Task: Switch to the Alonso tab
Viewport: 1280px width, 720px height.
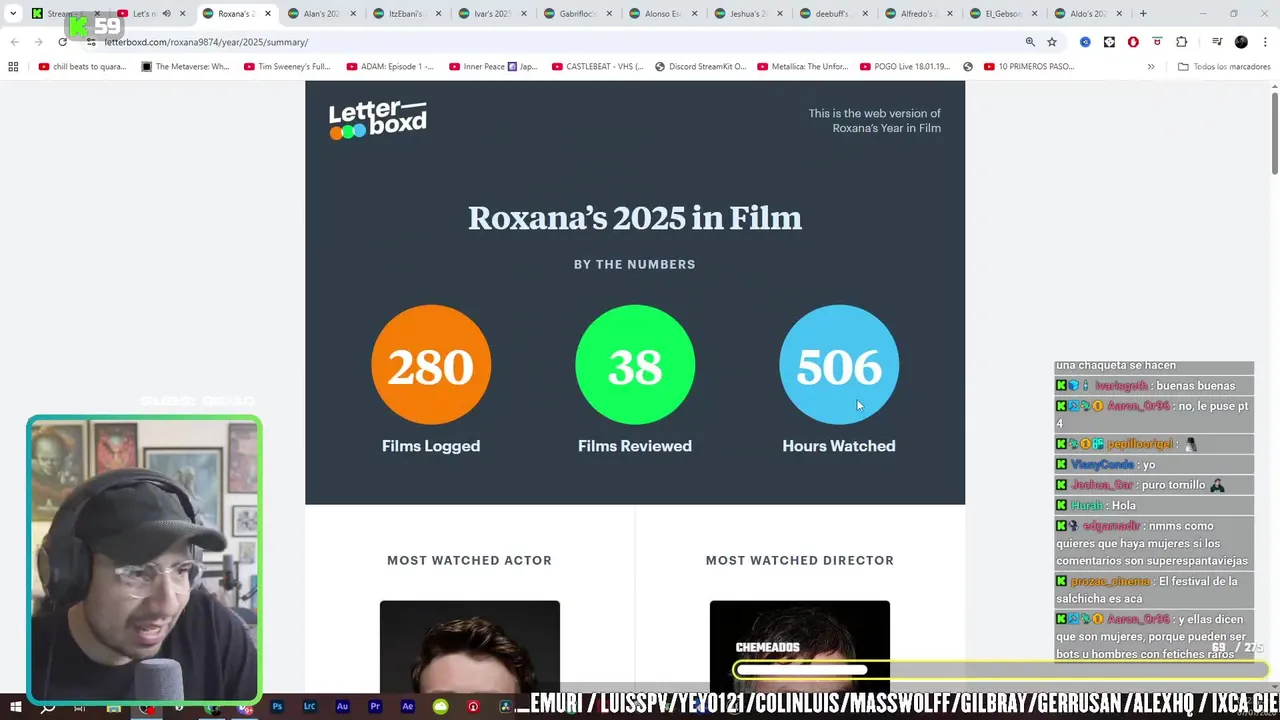Action: (x=663, y=14)
